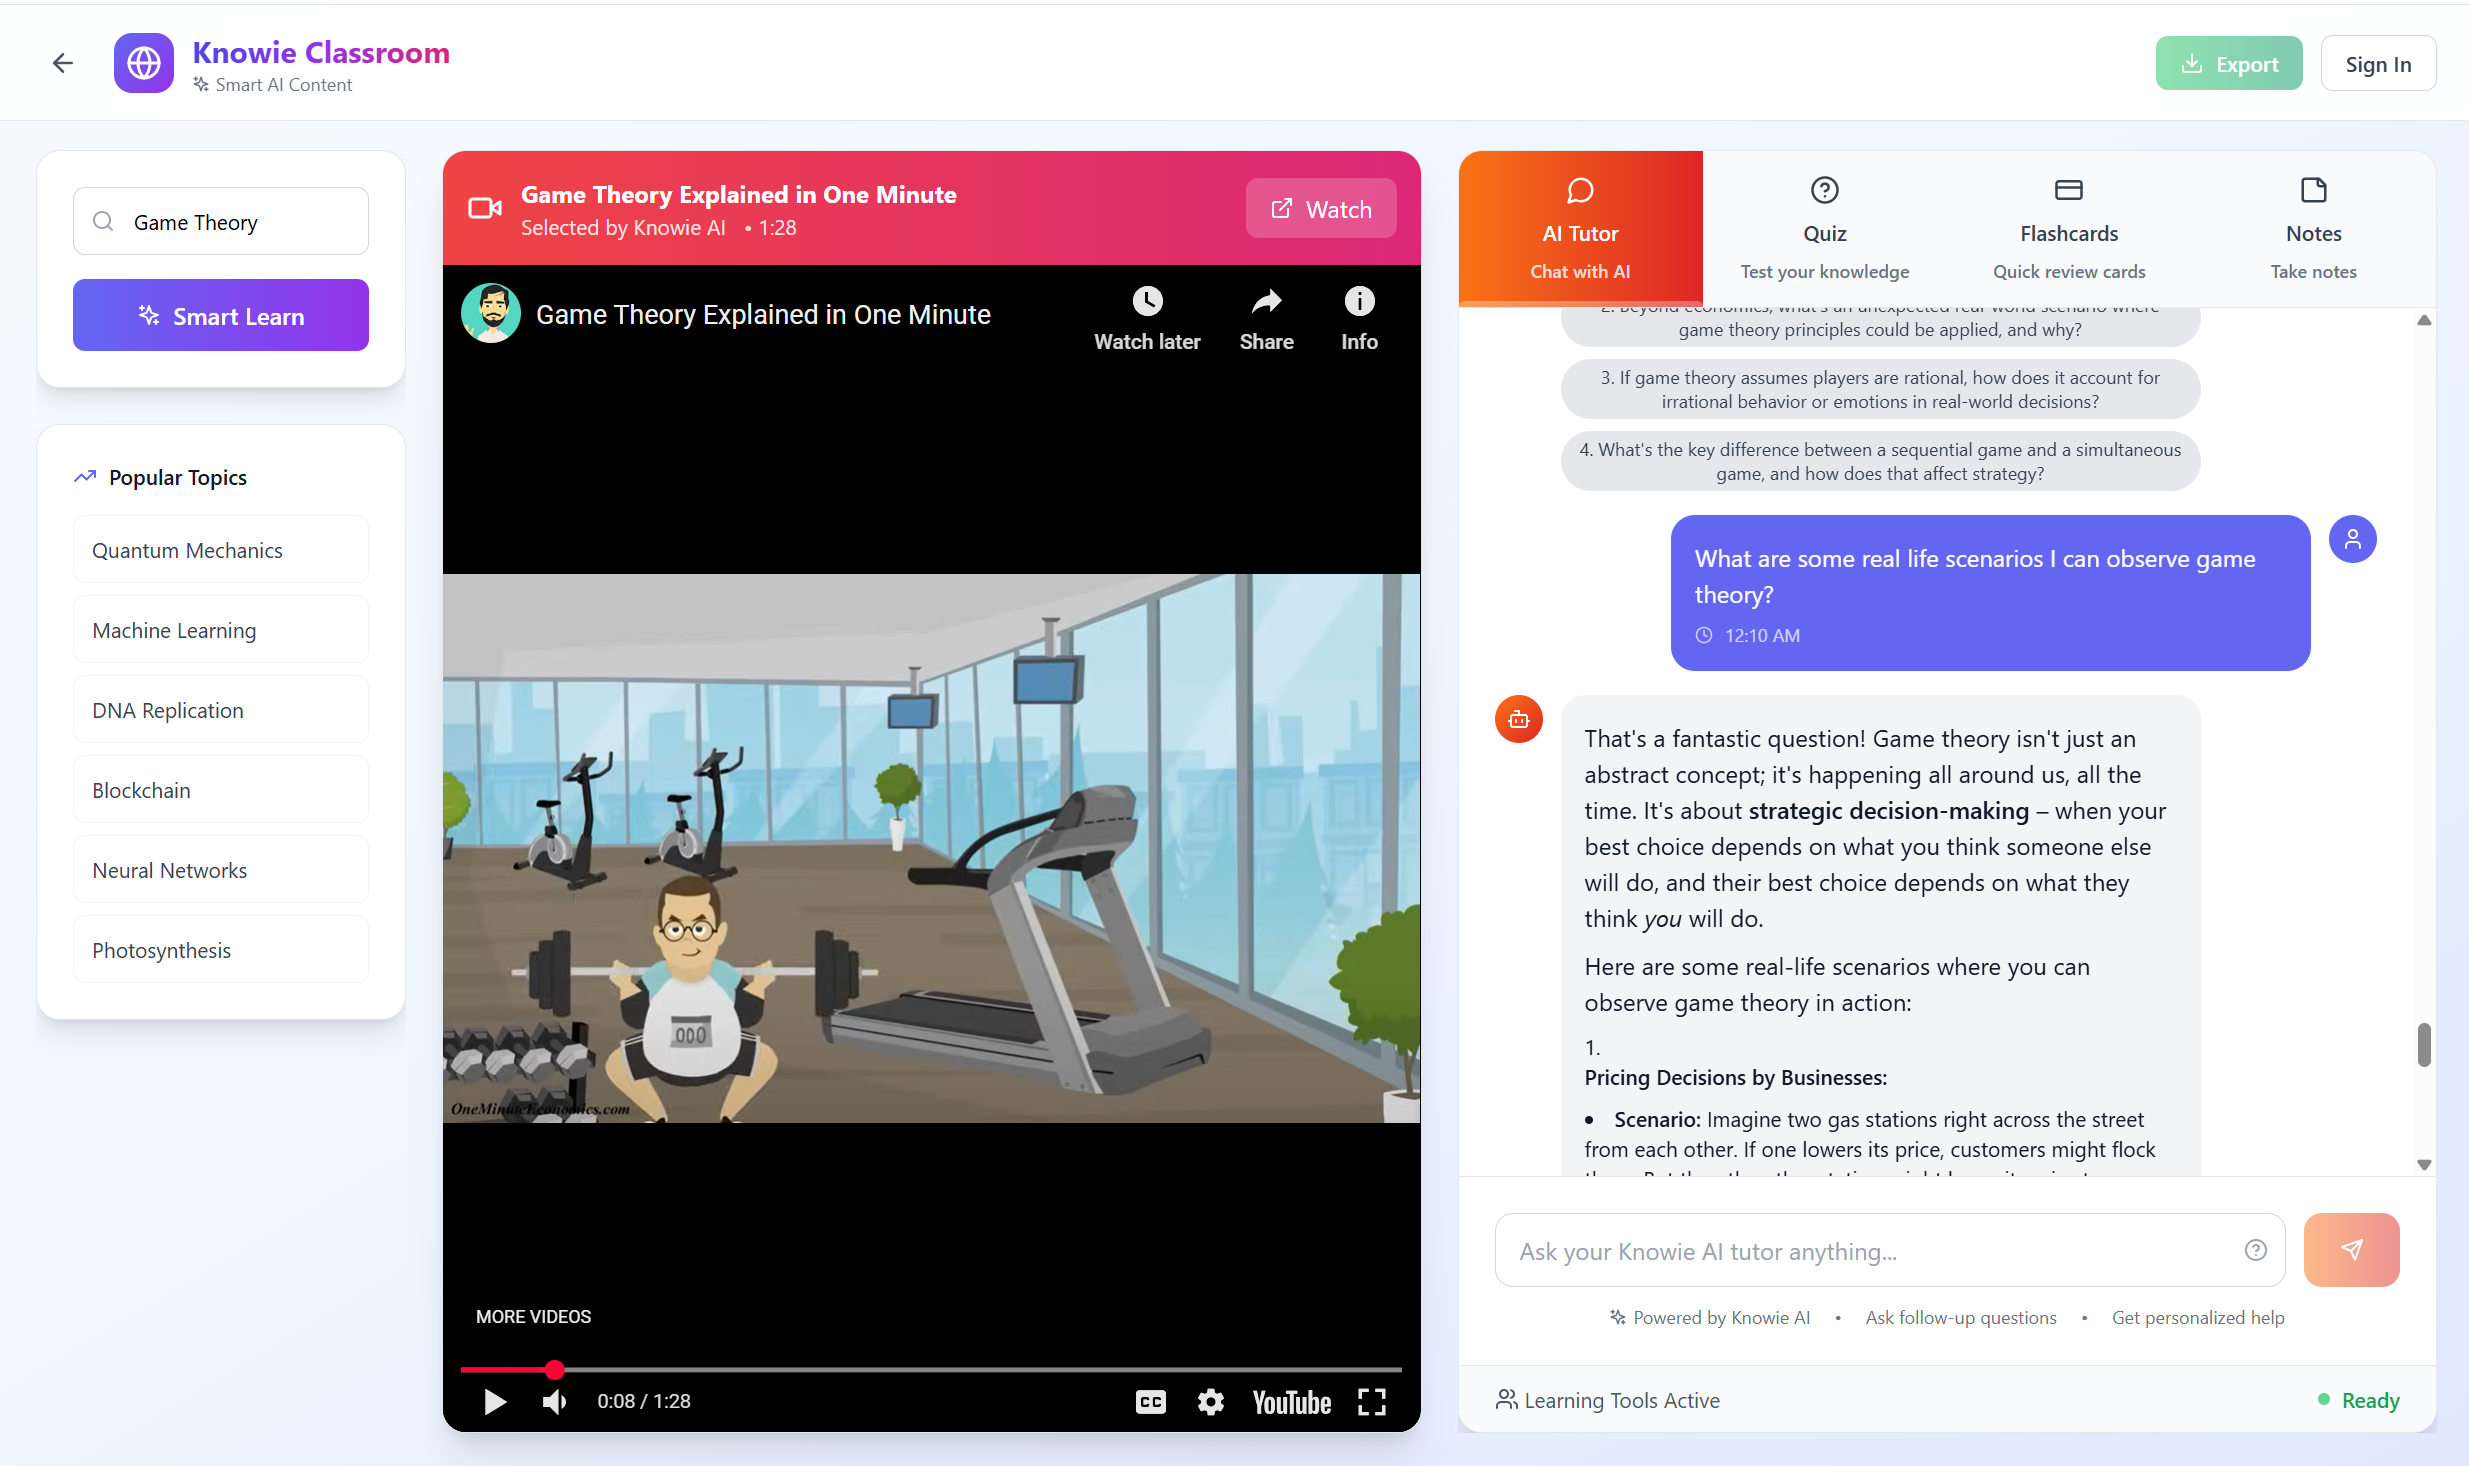
Task: Mute the video volume
Action: [x=555, y=1401]
